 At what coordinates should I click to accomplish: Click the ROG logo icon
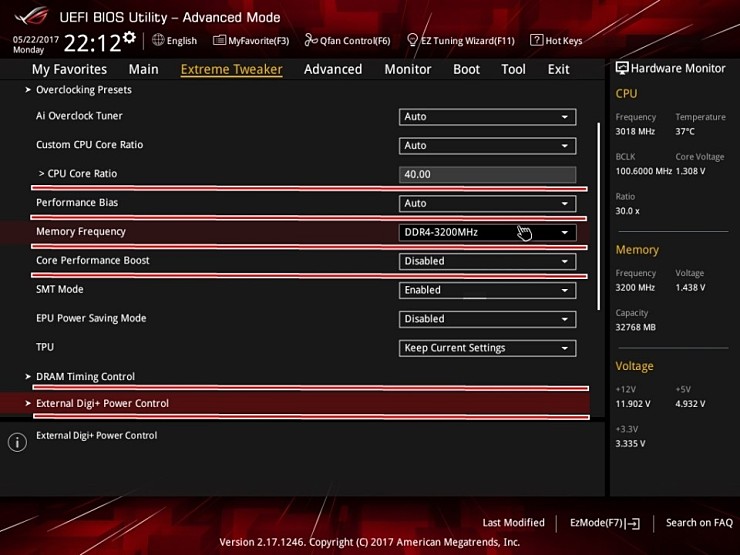[x=31, y=16]
